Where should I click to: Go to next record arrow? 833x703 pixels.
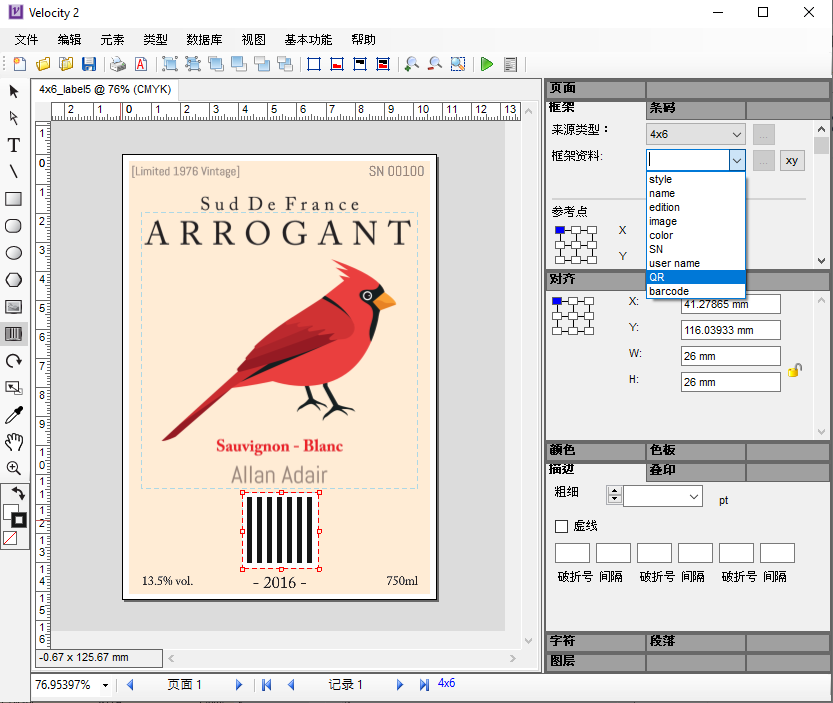[399, 685]
